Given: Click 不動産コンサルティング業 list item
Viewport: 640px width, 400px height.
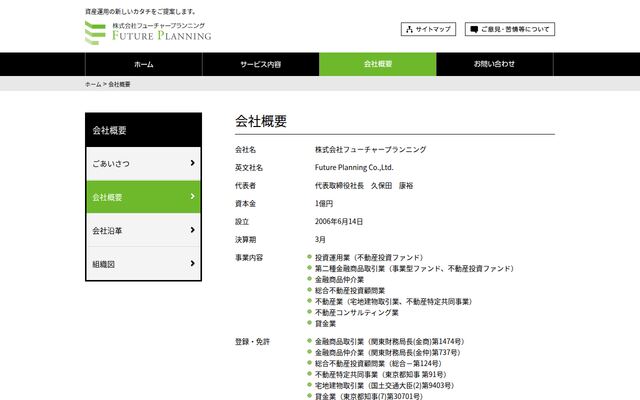Looking at the screenshot, I should point(356,313).
